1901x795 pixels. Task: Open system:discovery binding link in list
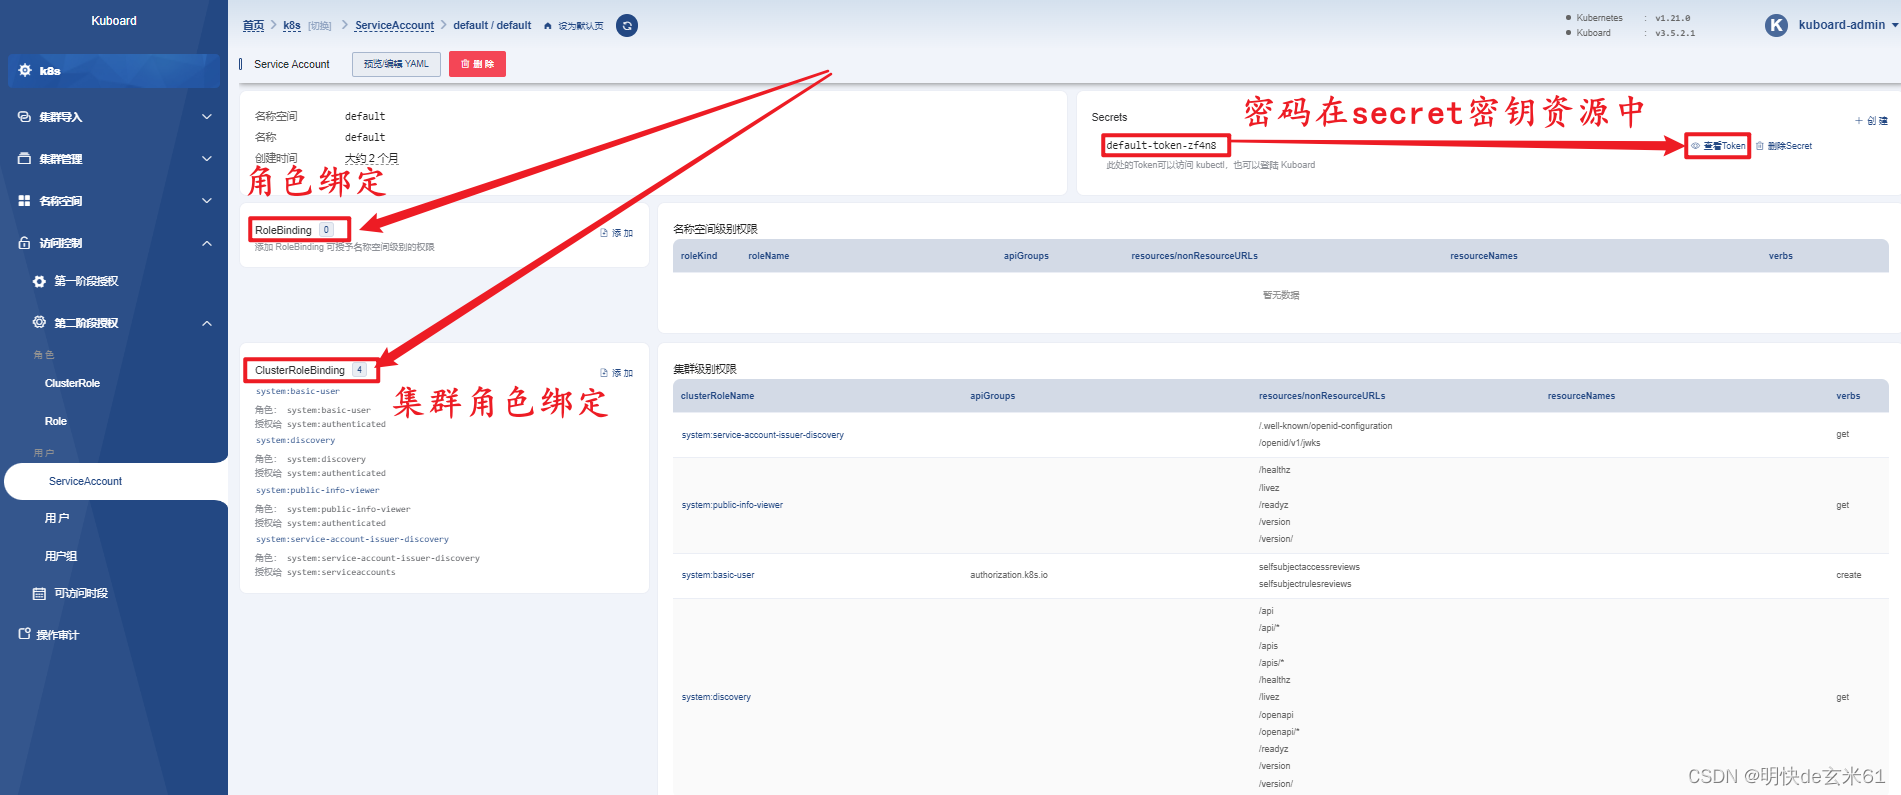(x=295, y=441)
